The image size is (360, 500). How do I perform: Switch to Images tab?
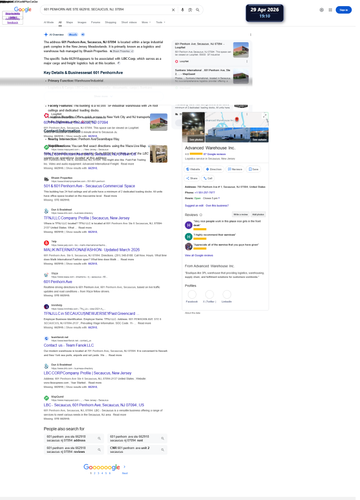pyautogui.click(x=82, y=22)
